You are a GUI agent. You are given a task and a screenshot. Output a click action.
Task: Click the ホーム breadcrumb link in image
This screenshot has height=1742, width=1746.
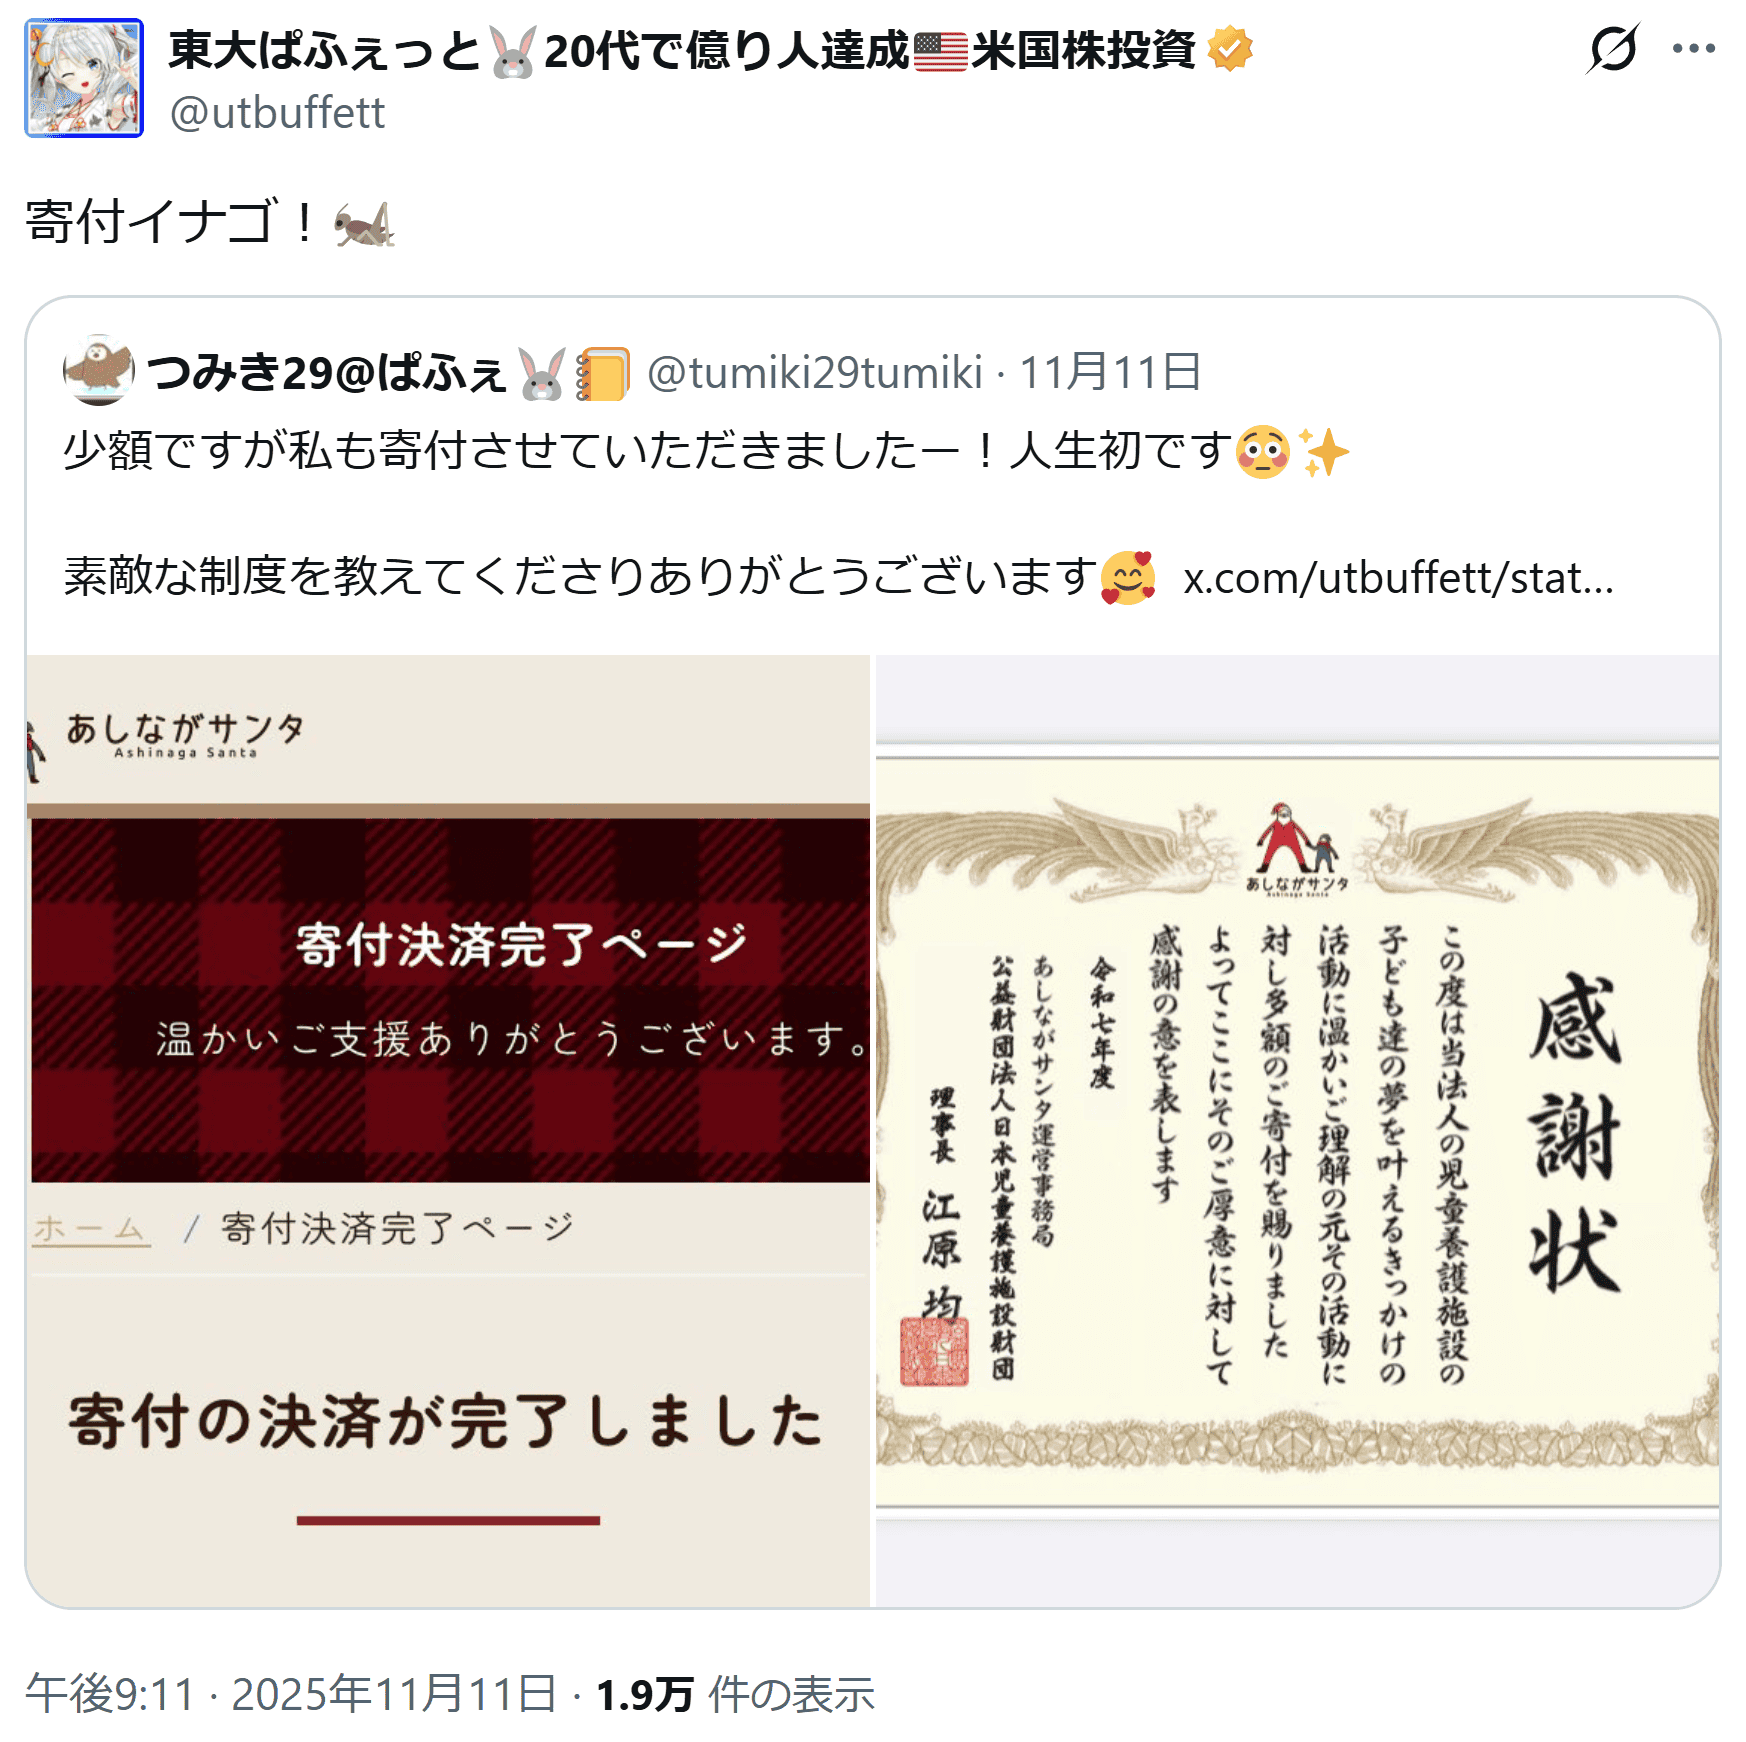coord(91,1228)
